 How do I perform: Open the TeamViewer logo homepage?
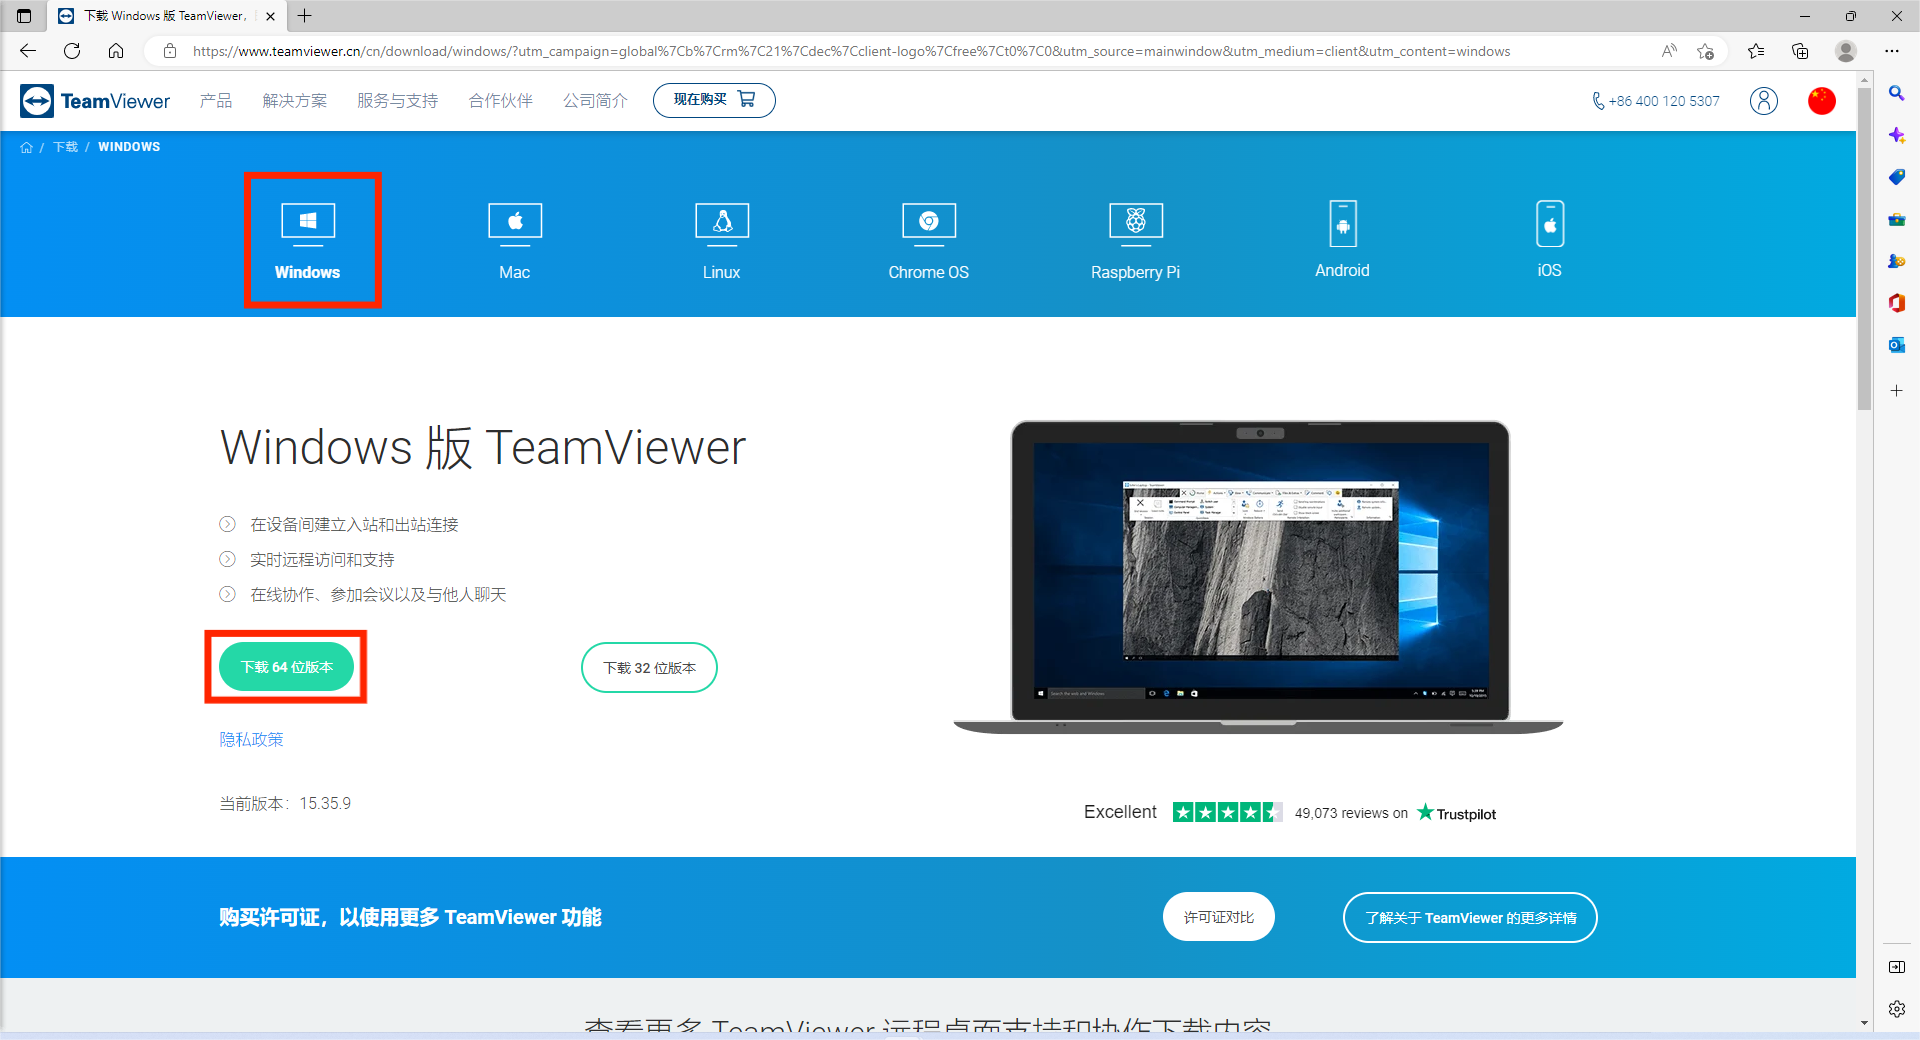click(95, 101)
